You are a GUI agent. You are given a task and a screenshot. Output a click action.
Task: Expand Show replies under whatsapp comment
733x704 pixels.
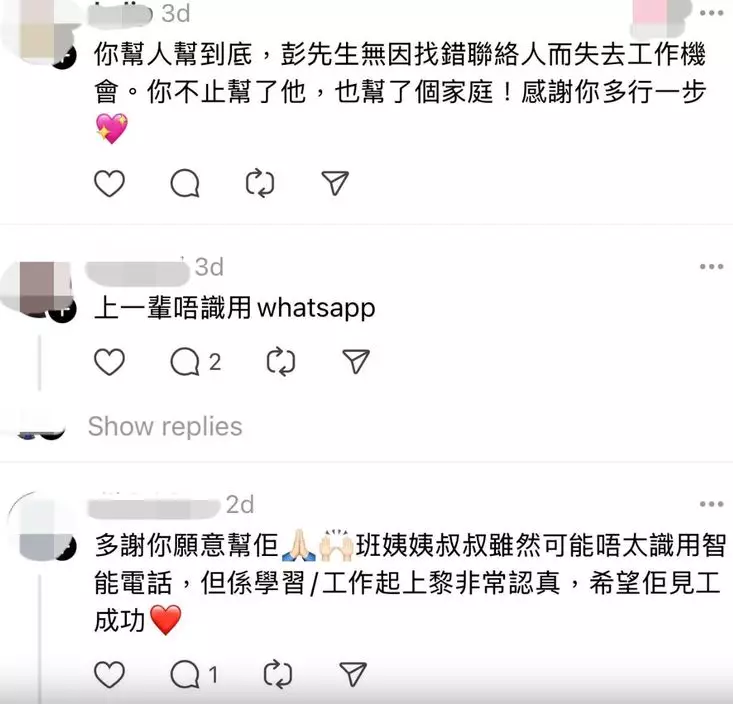[165, 426]
